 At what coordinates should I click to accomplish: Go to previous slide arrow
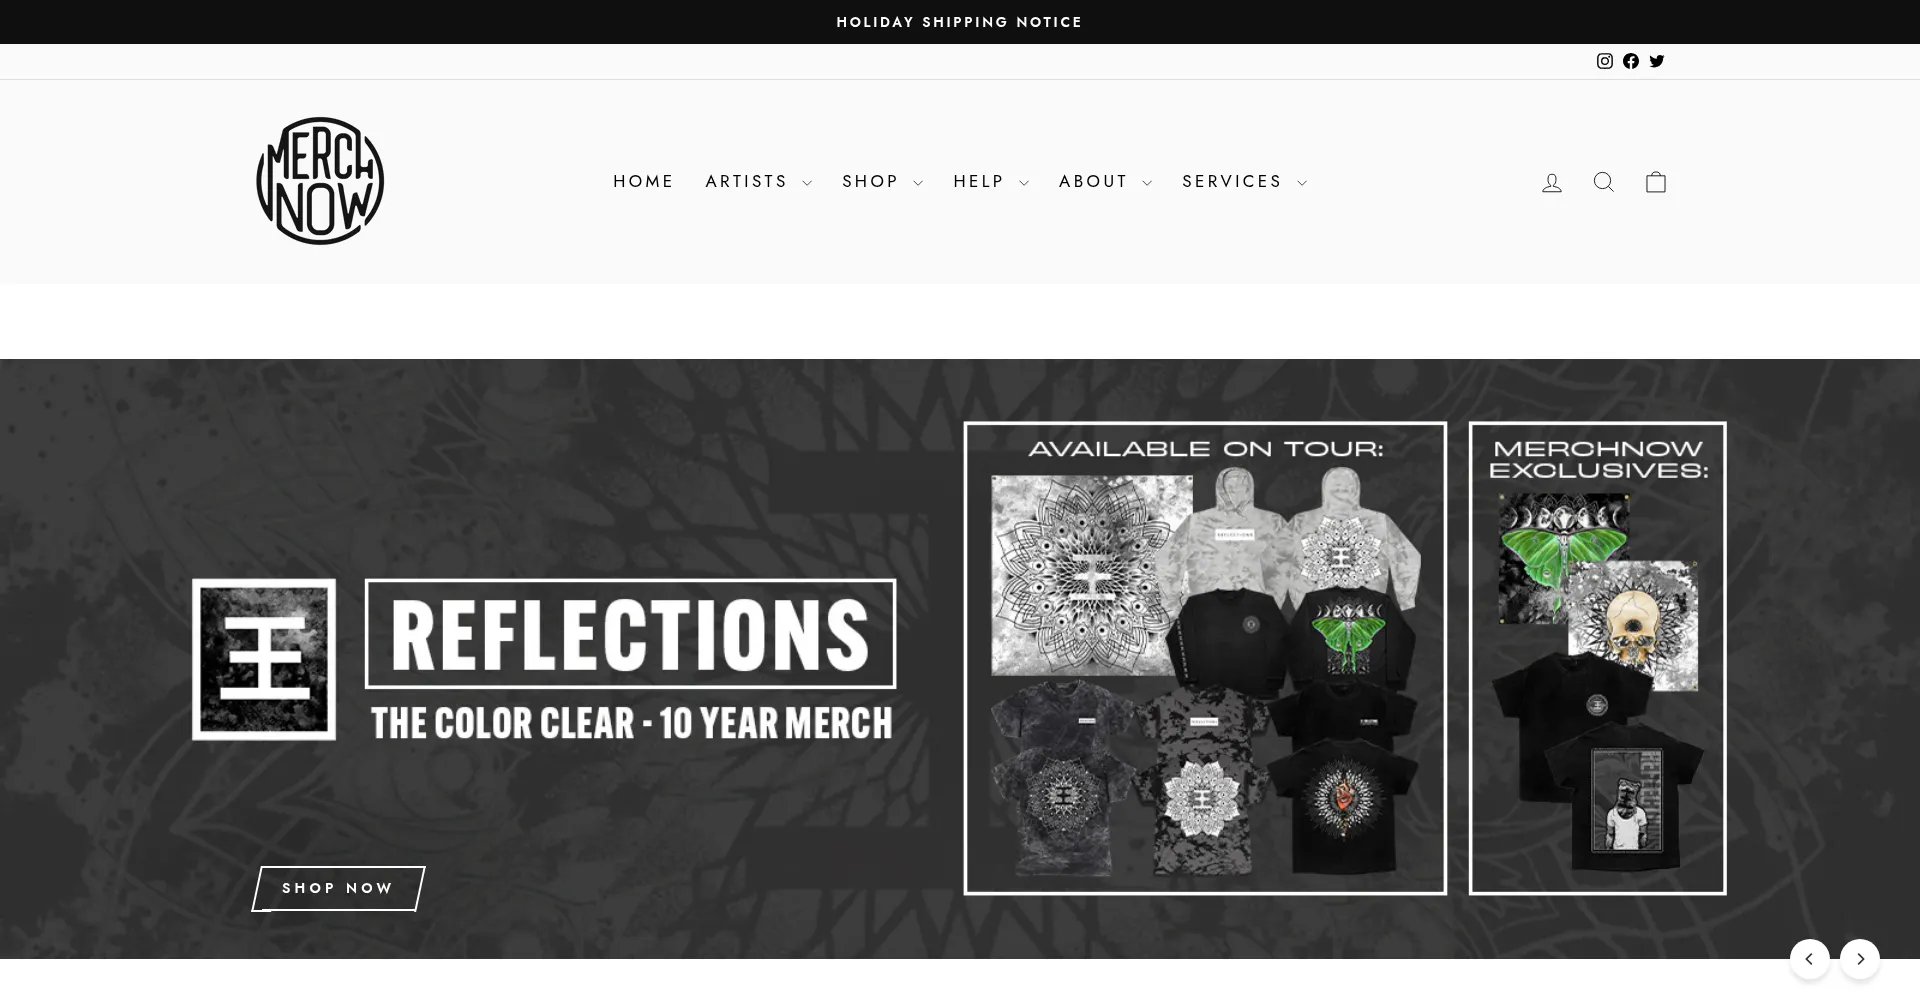tap(1809, 959)
